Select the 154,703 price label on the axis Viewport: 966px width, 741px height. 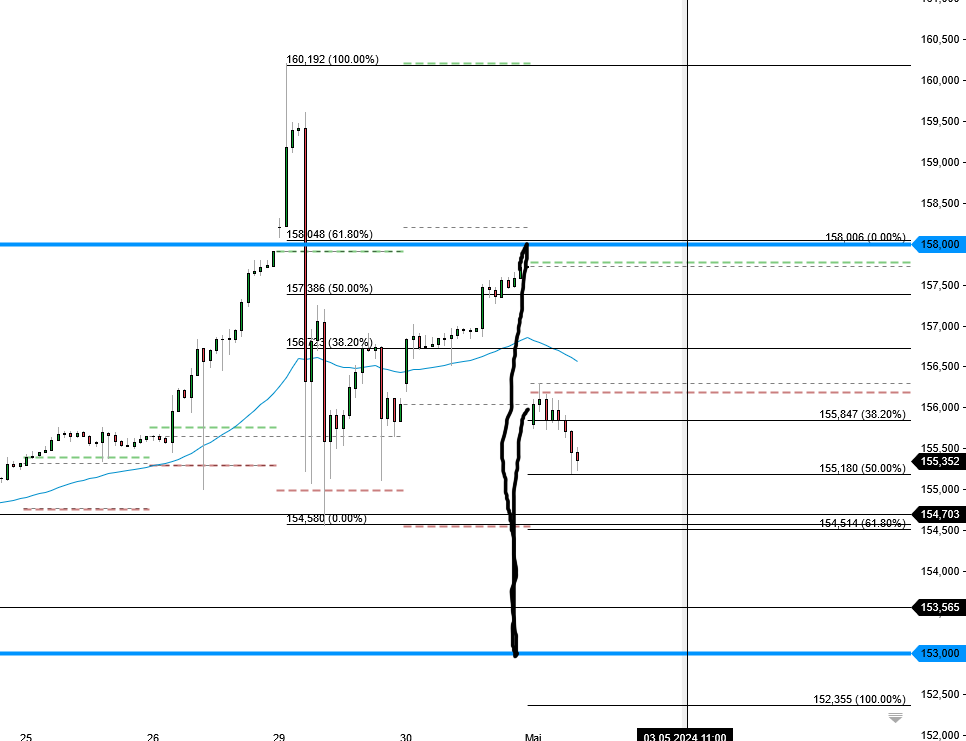coord(938,515)
